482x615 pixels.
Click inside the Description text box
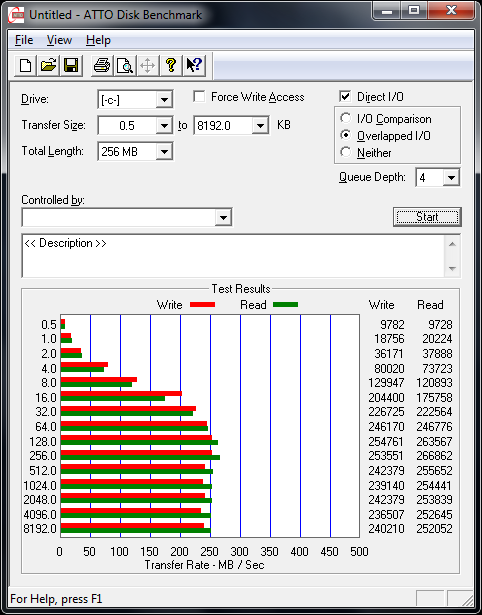click(233, 256)
